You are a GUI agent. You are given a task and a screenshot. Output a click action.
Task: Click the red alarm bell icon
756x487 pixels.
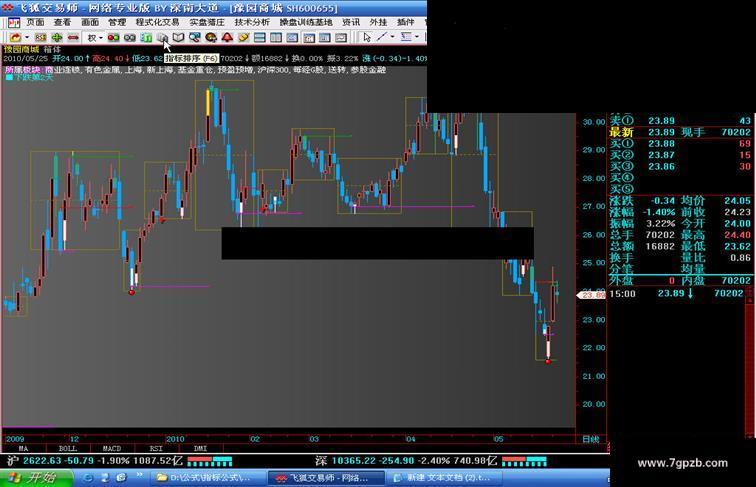click(227, 37)
